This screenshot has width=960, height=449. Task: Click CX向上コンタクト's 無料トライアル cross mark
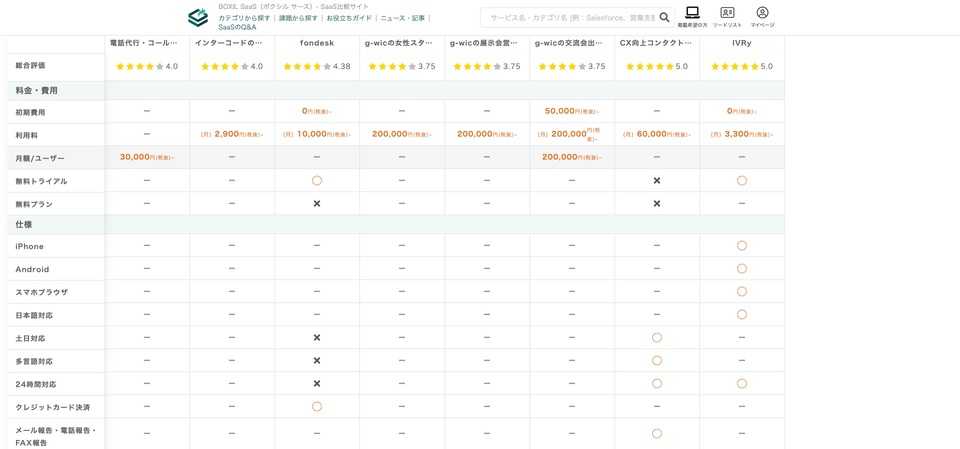(x=656, y=180)
